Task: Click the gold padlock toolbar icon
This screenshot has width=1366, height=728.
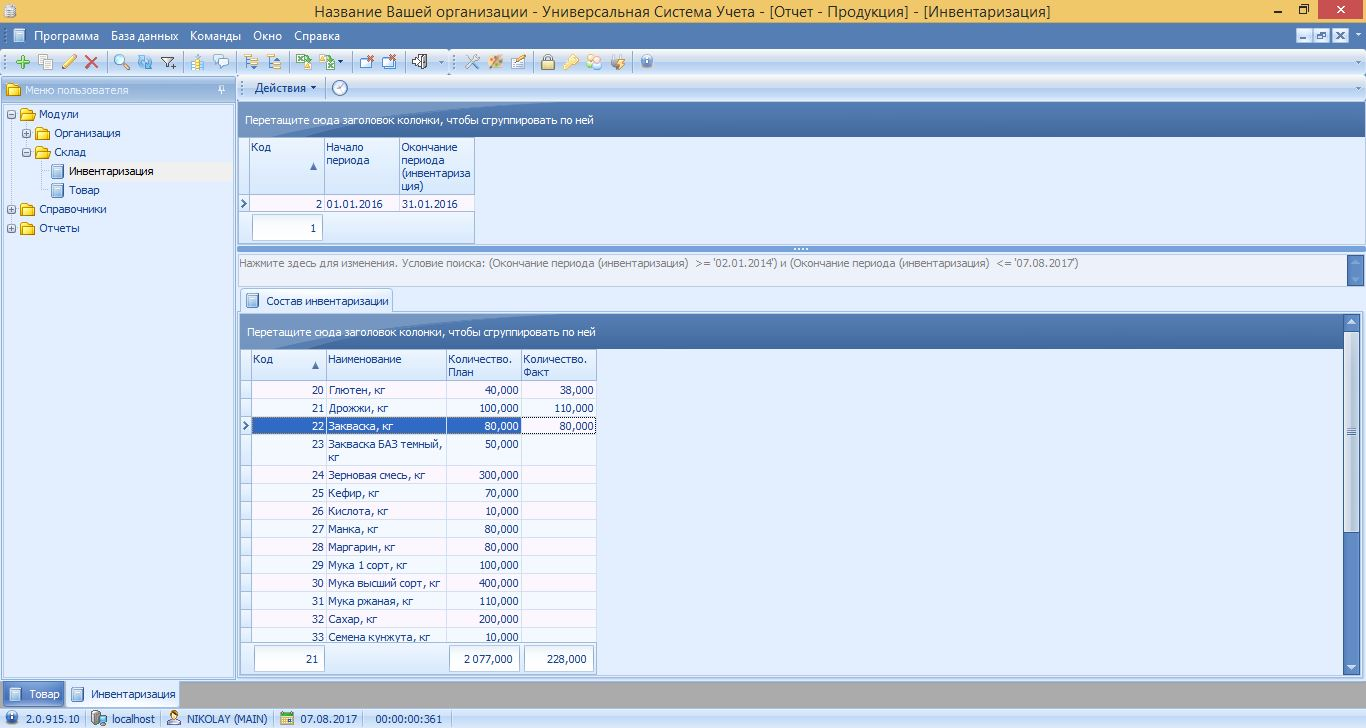Action: point(548,62)
